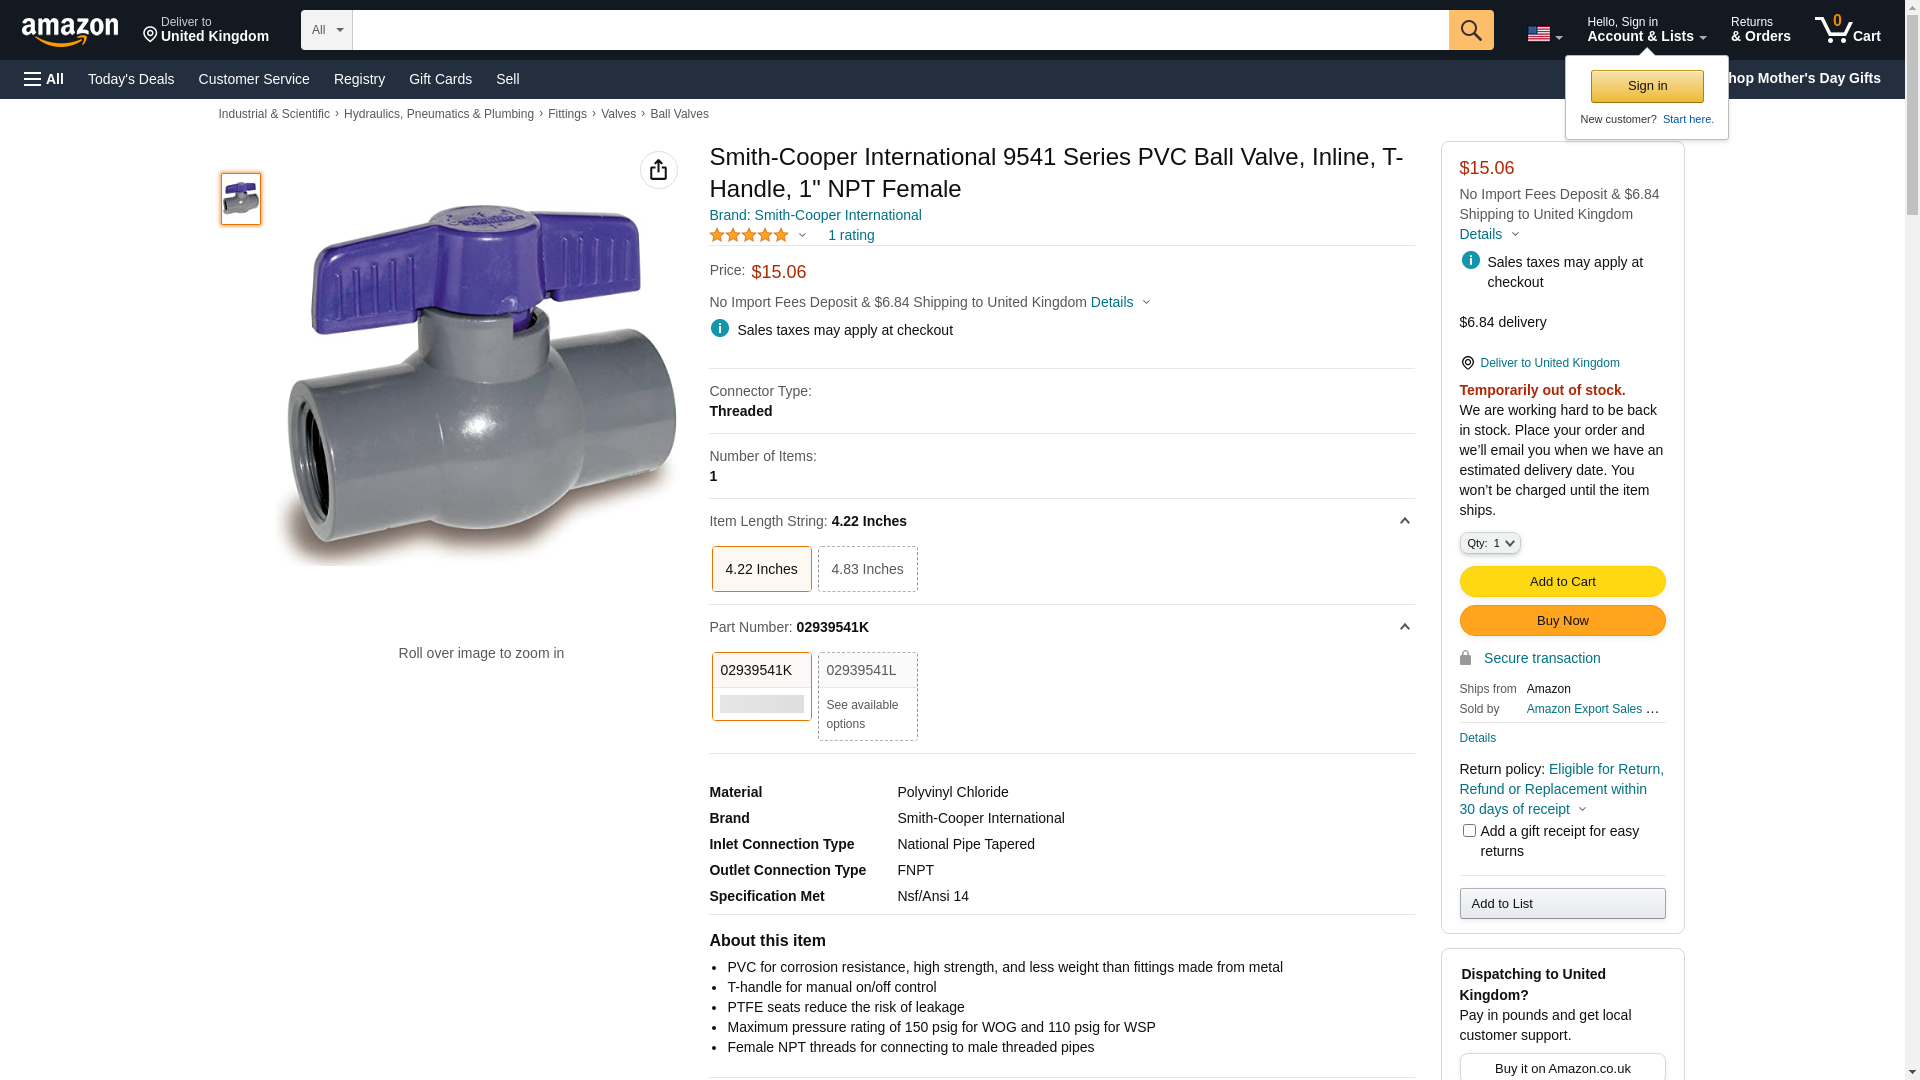Screen dimensions: 1920x1080
Task: Click the share icon above product image
Action: tap(658, 170)
